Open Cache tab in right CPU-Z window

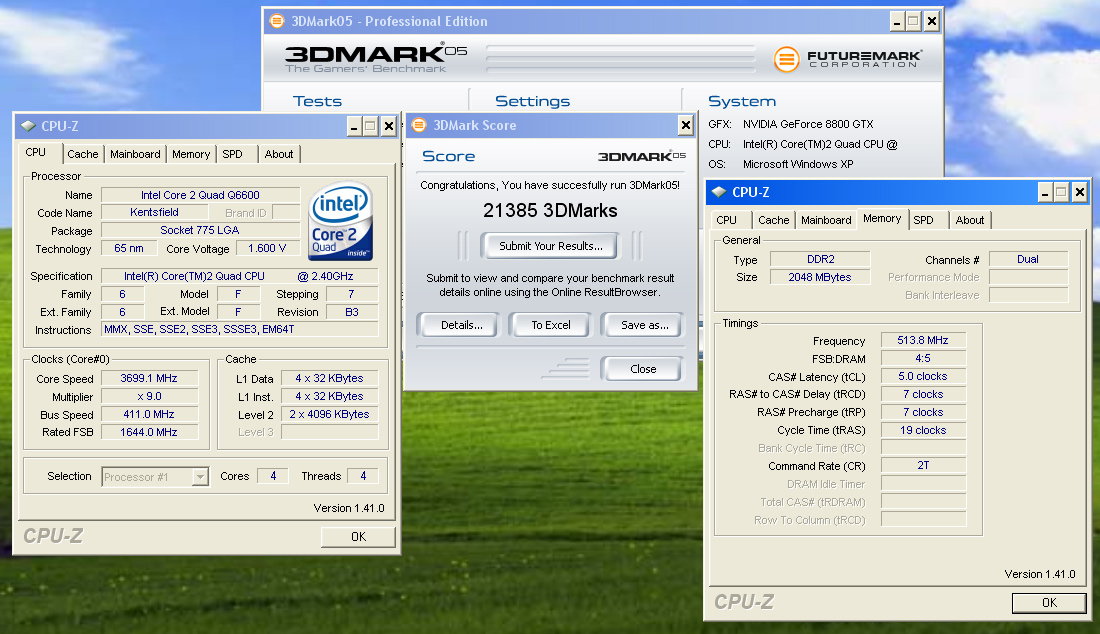click(773, 220)
